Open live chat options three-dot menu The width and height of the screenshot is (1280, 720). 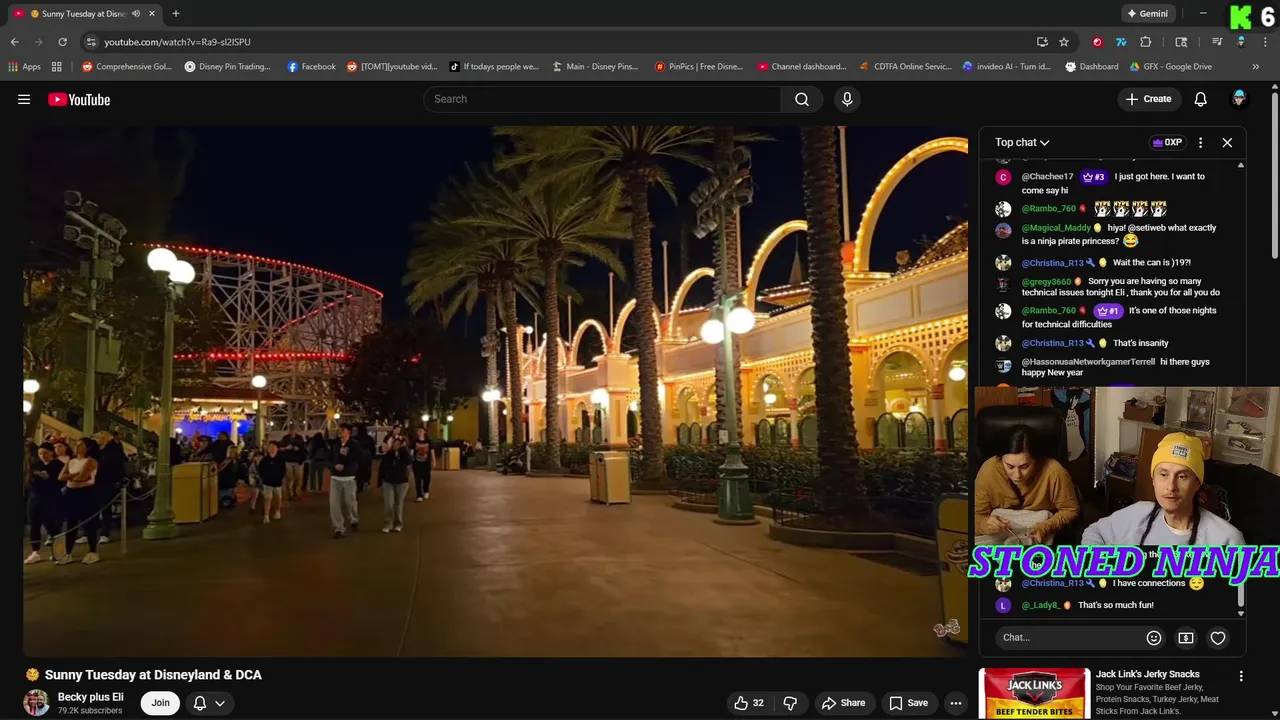tap(1200, 142)
